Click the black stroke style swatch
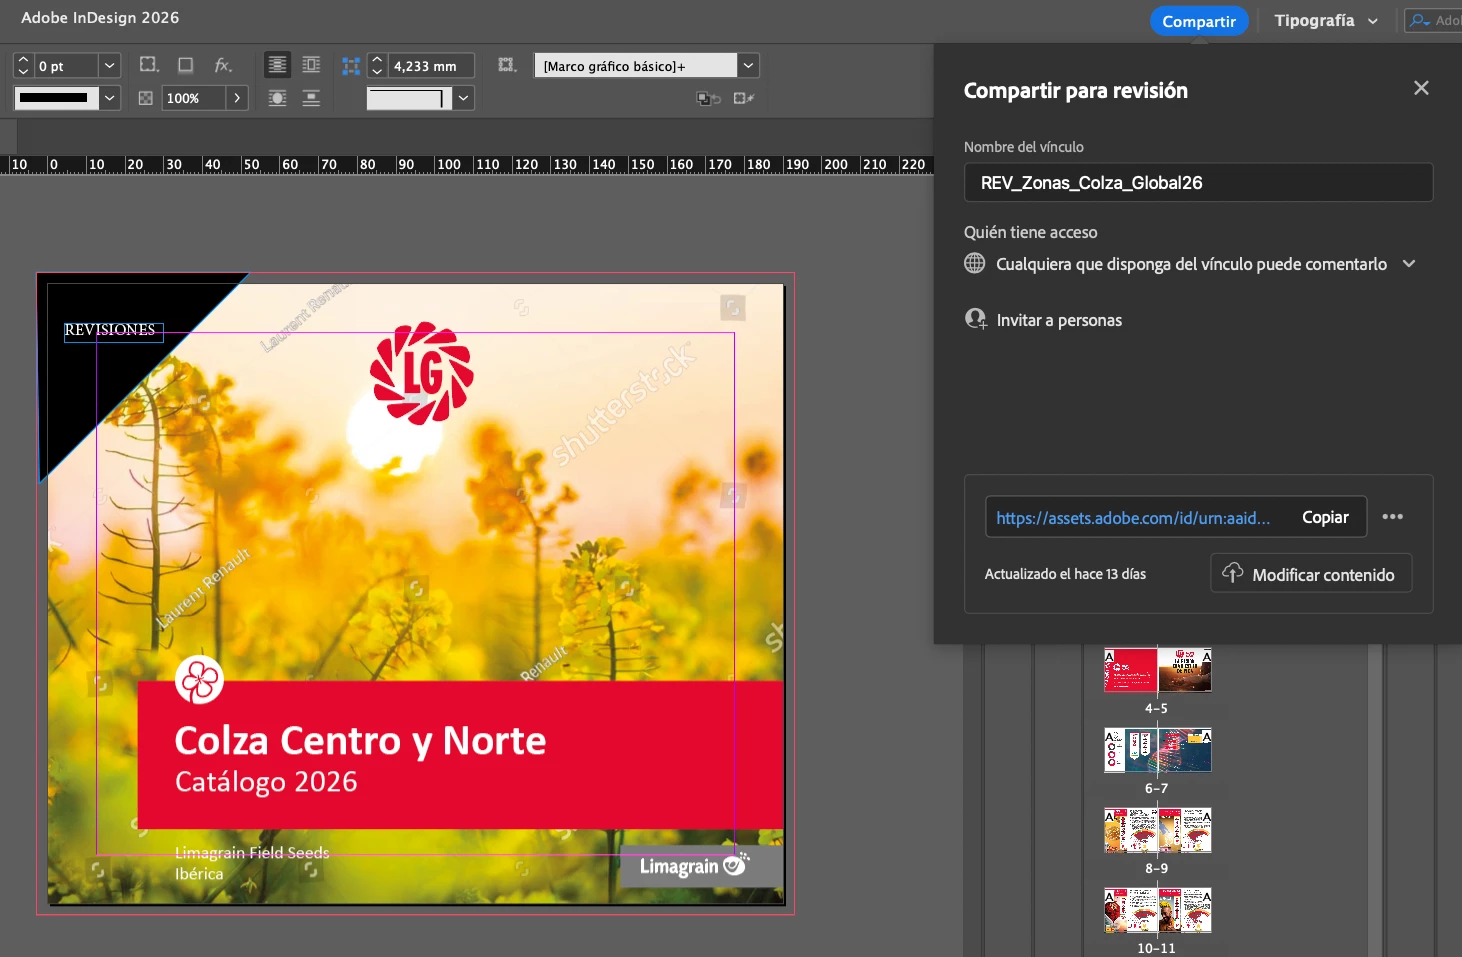 pos(56,98)
